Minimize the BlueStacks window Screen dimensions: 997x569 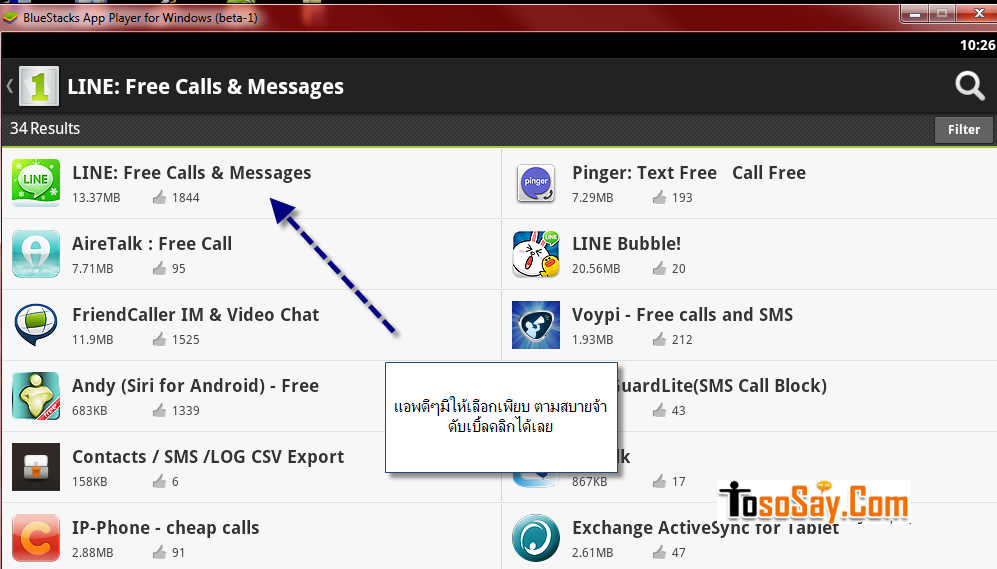point(915,13)
